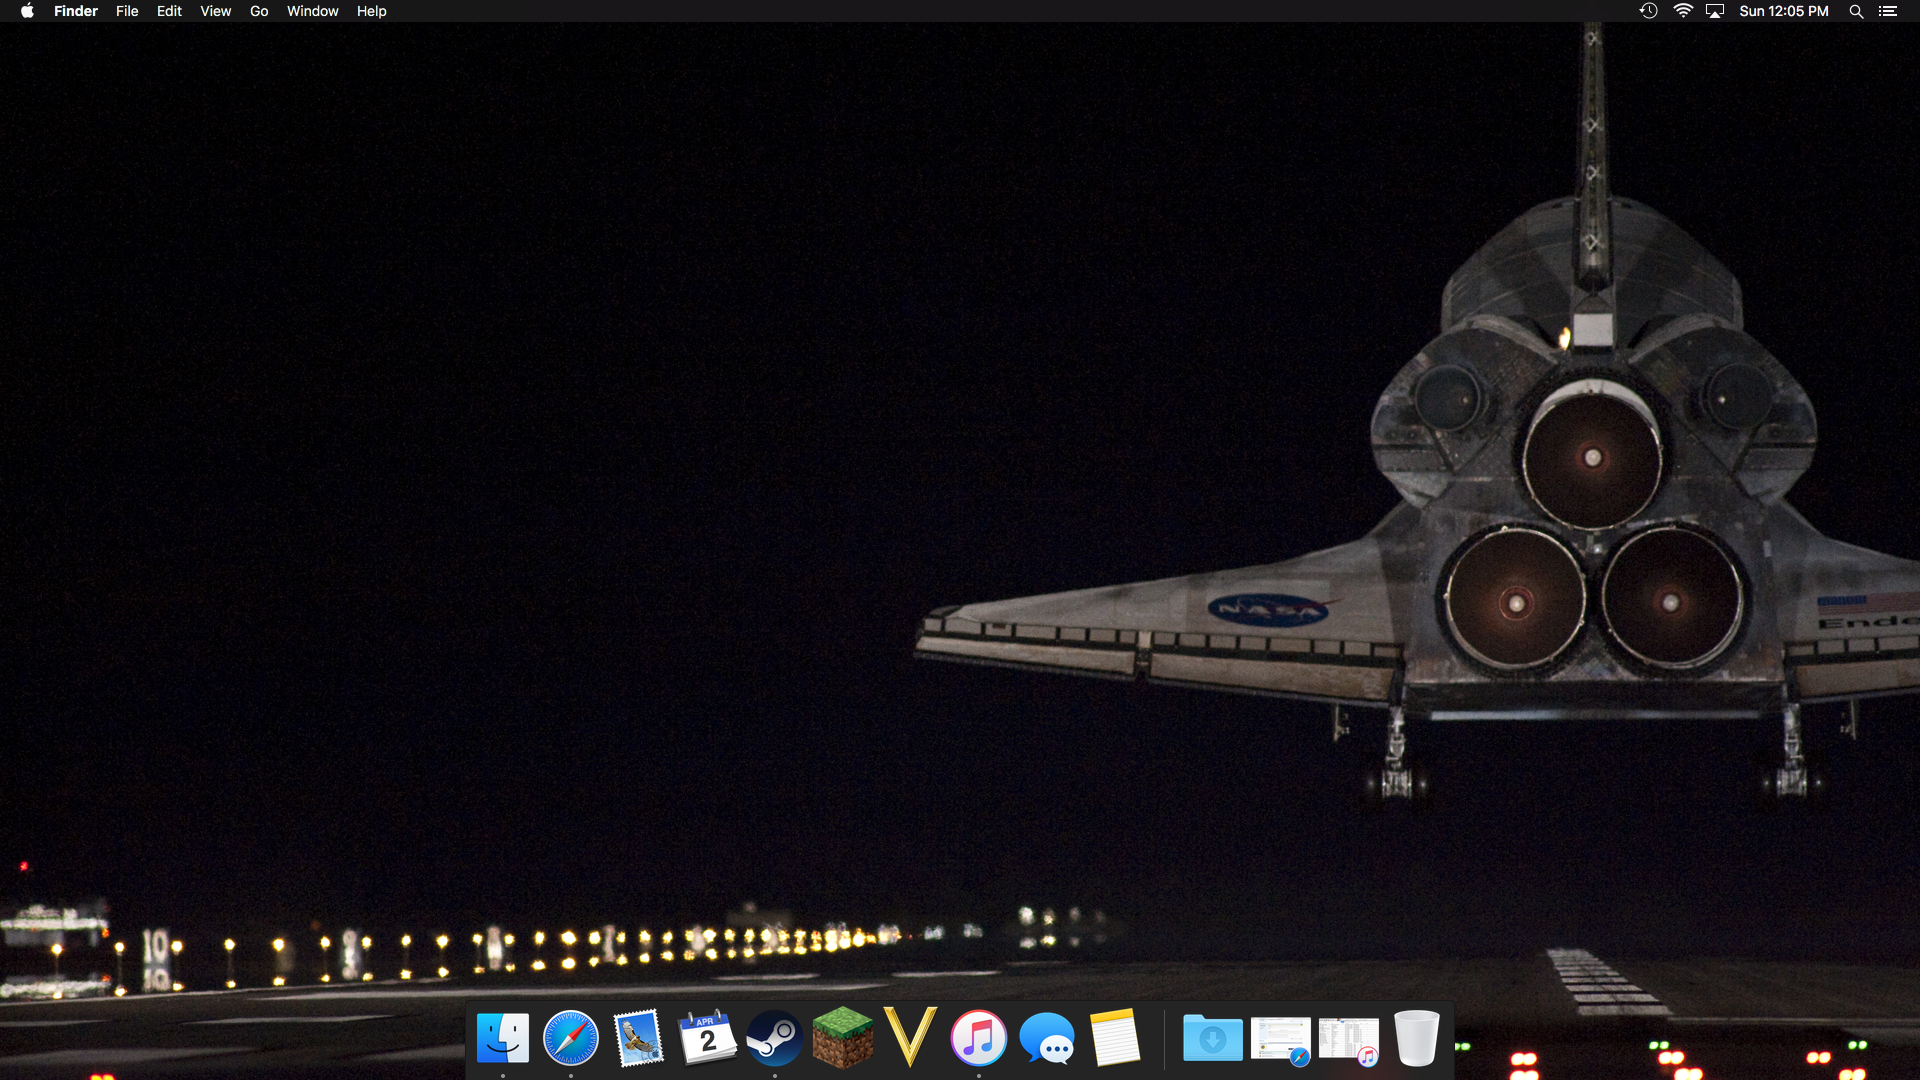Open Spotlight search magnifier
The image size is (1920, 1080).
[1856, 11]
